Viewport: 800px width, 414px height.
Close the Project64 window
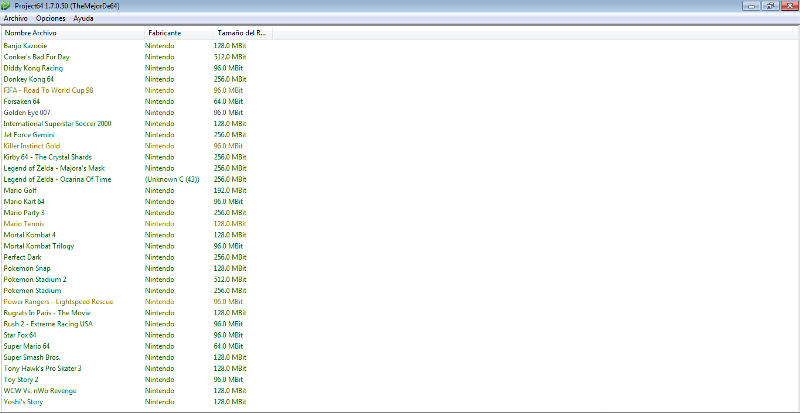pos(788,6)
